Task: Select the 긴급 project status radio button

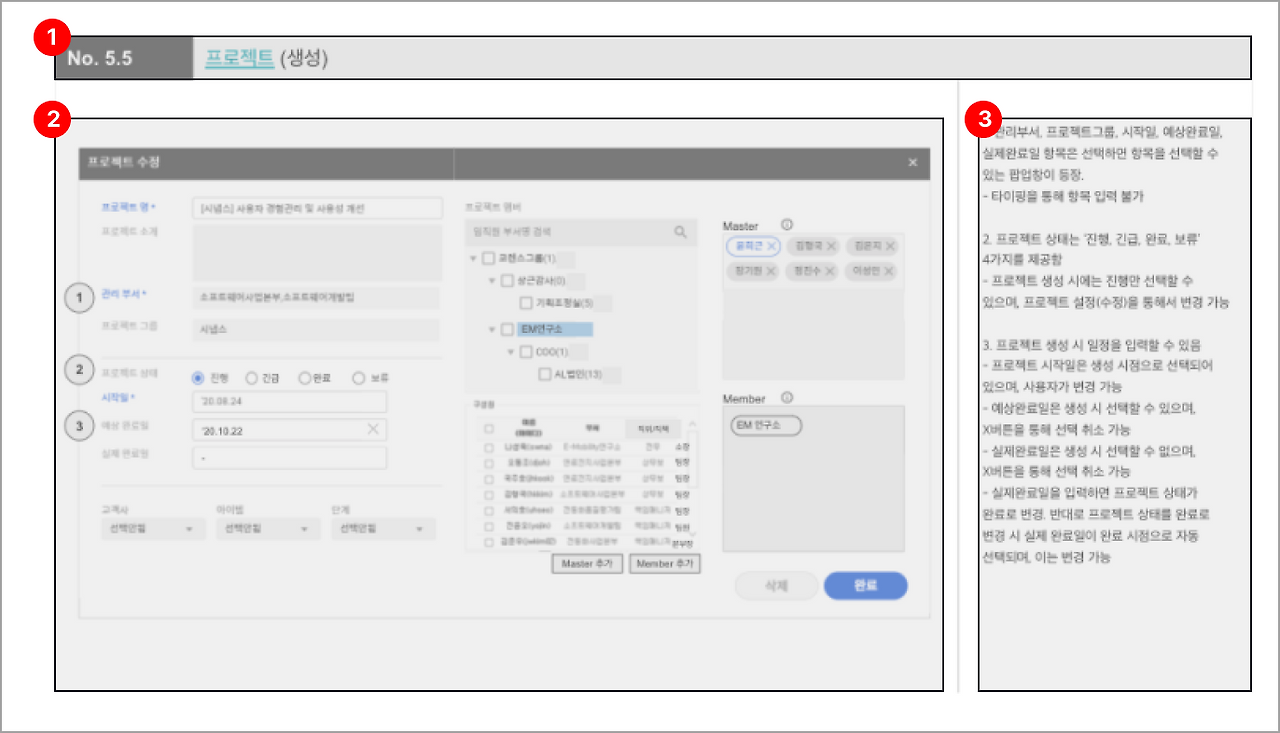Action: (252, 378)
